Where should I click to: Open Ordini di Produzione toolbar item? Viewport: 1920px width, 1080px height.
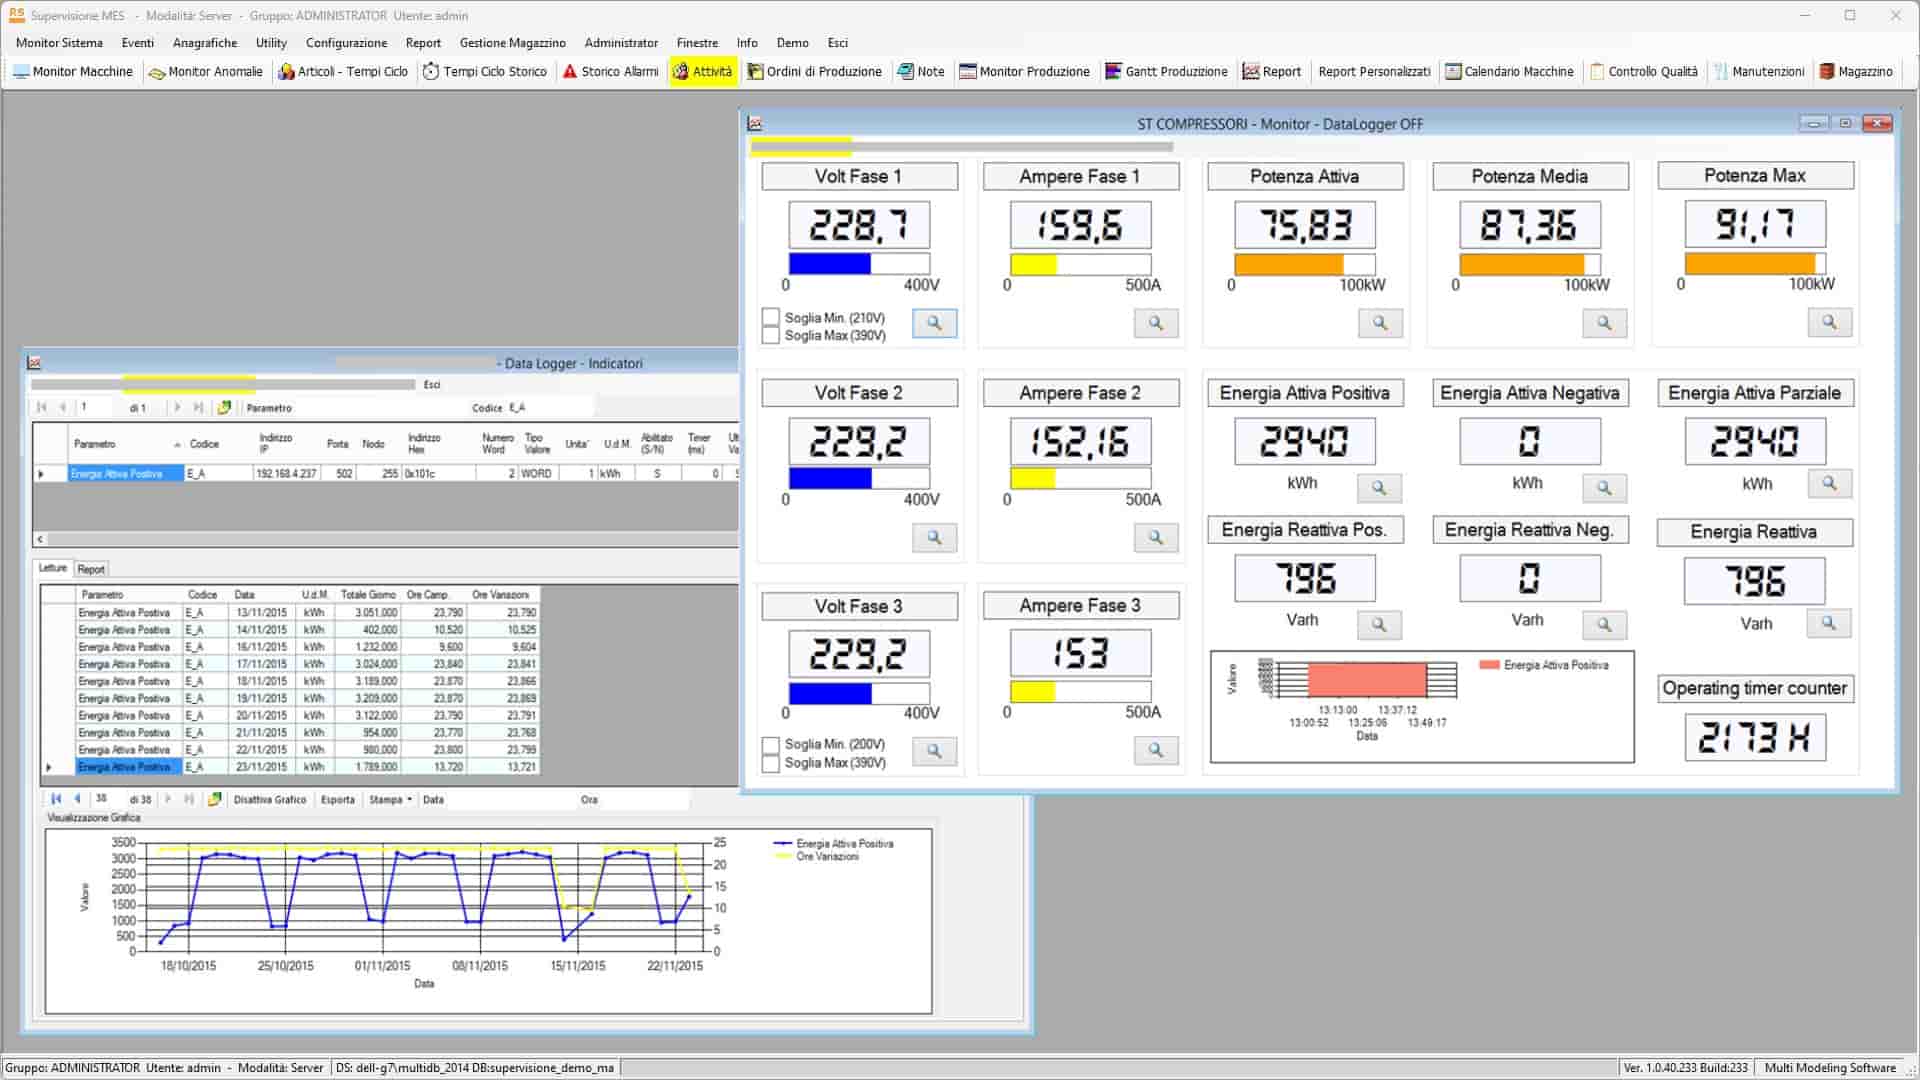(x=815, y=72)
